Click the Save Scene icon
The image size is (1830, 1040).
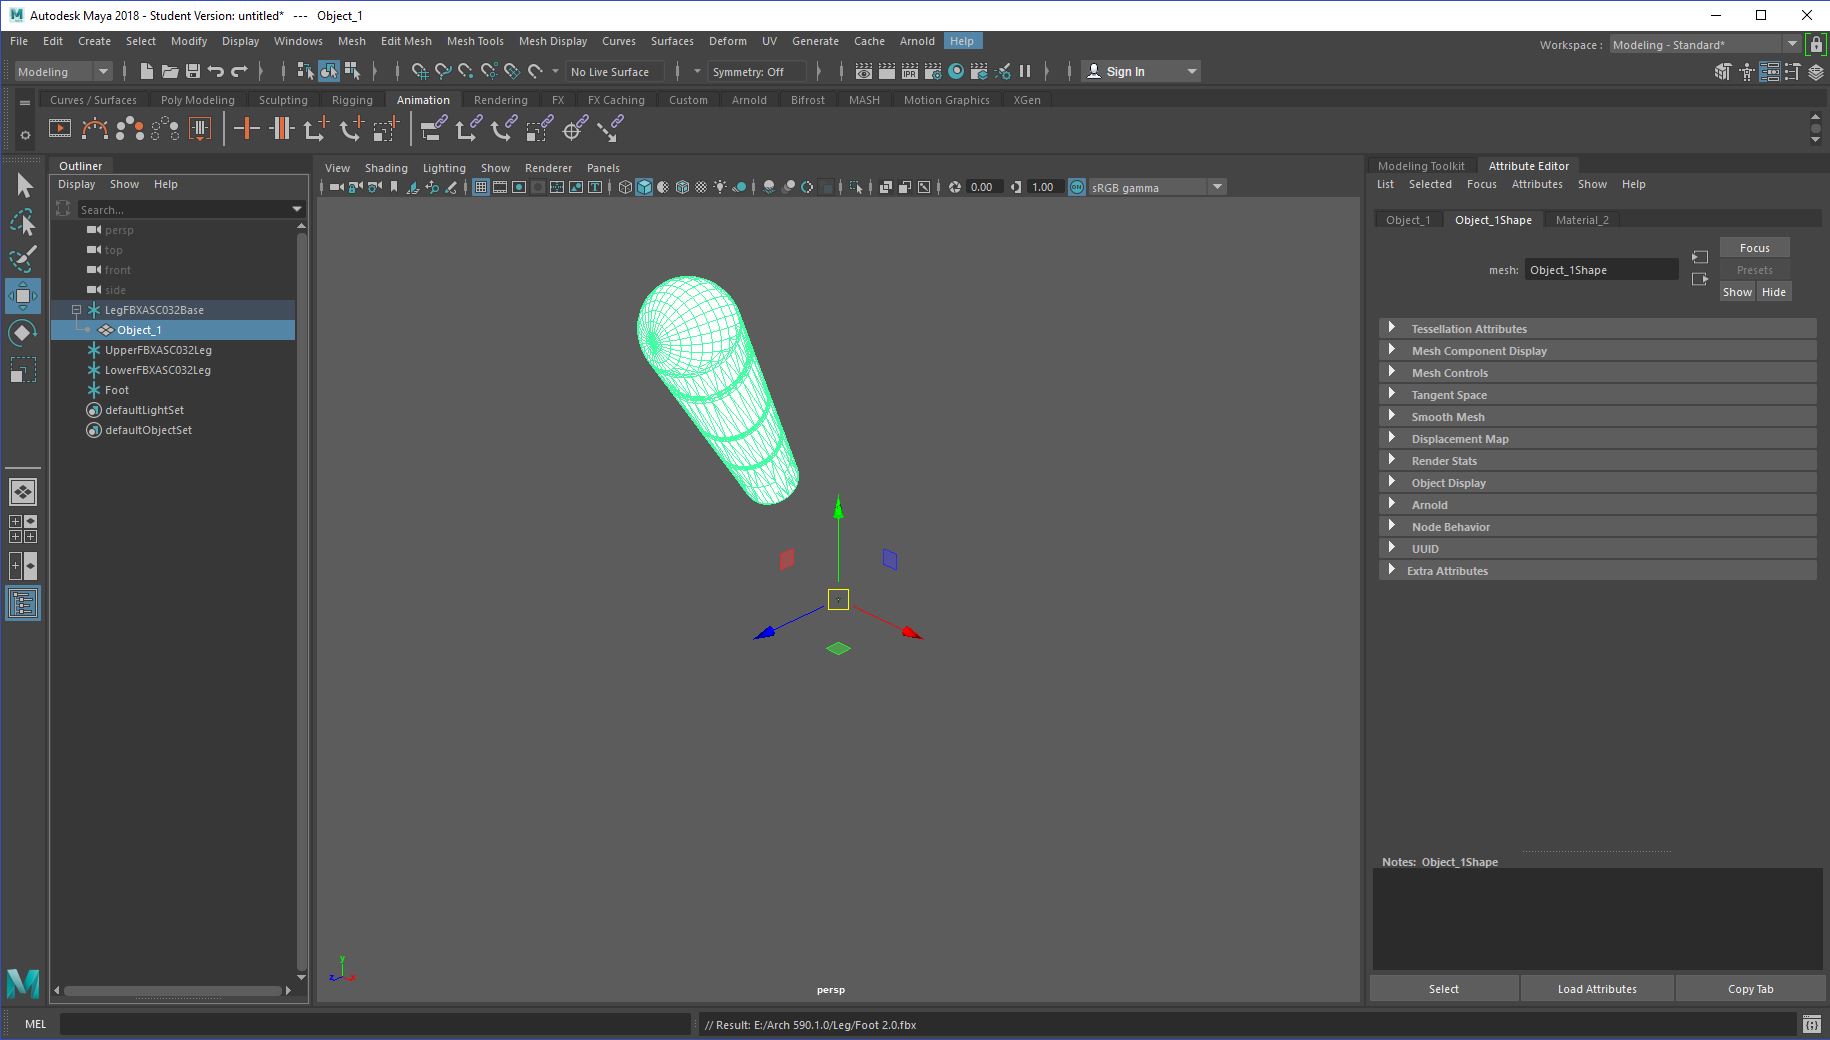[193, 71]
